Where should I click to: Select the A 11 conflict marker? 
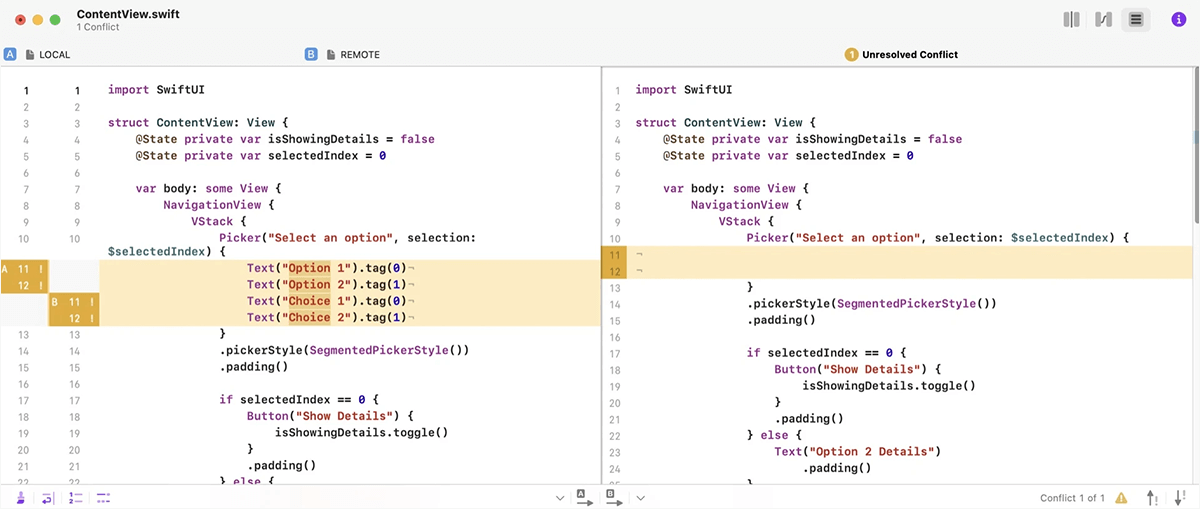[25, 269]
